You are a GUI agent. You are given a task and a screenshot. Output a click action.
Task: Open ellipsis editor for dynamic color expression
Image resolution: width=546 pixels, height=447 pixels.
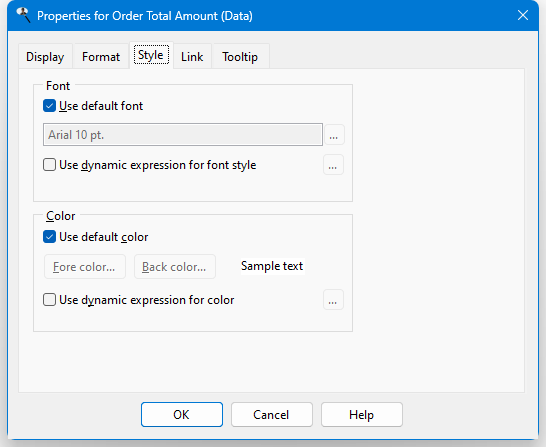[333, 299]
